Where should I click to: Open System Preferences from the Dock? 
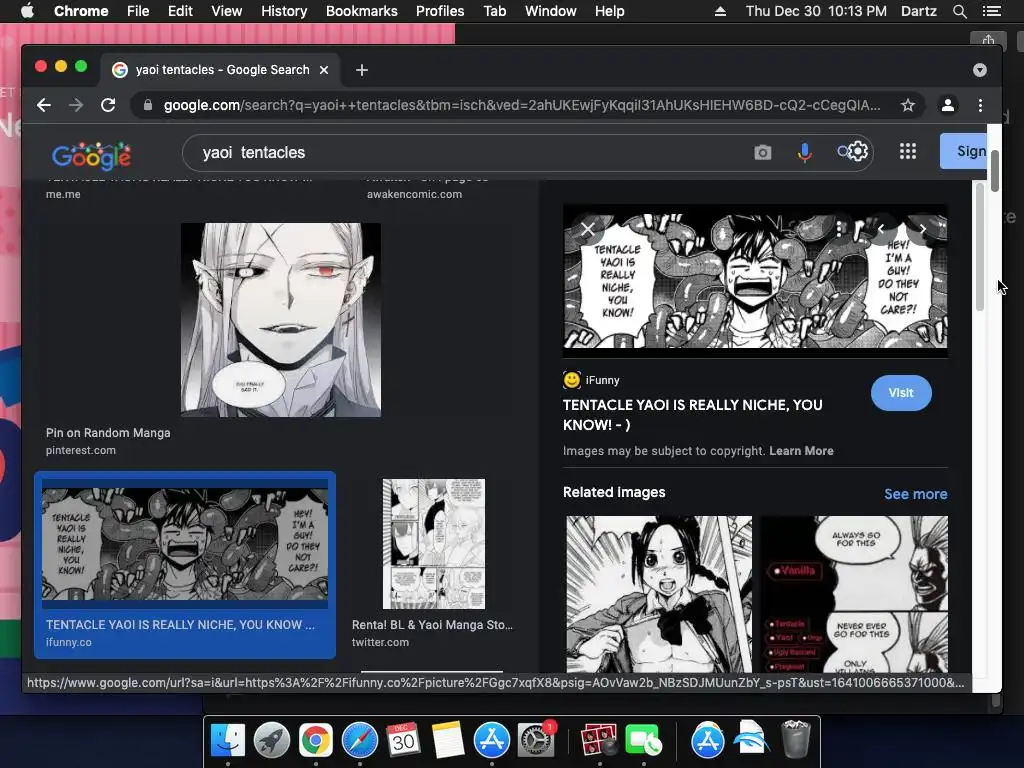point(536,740)
